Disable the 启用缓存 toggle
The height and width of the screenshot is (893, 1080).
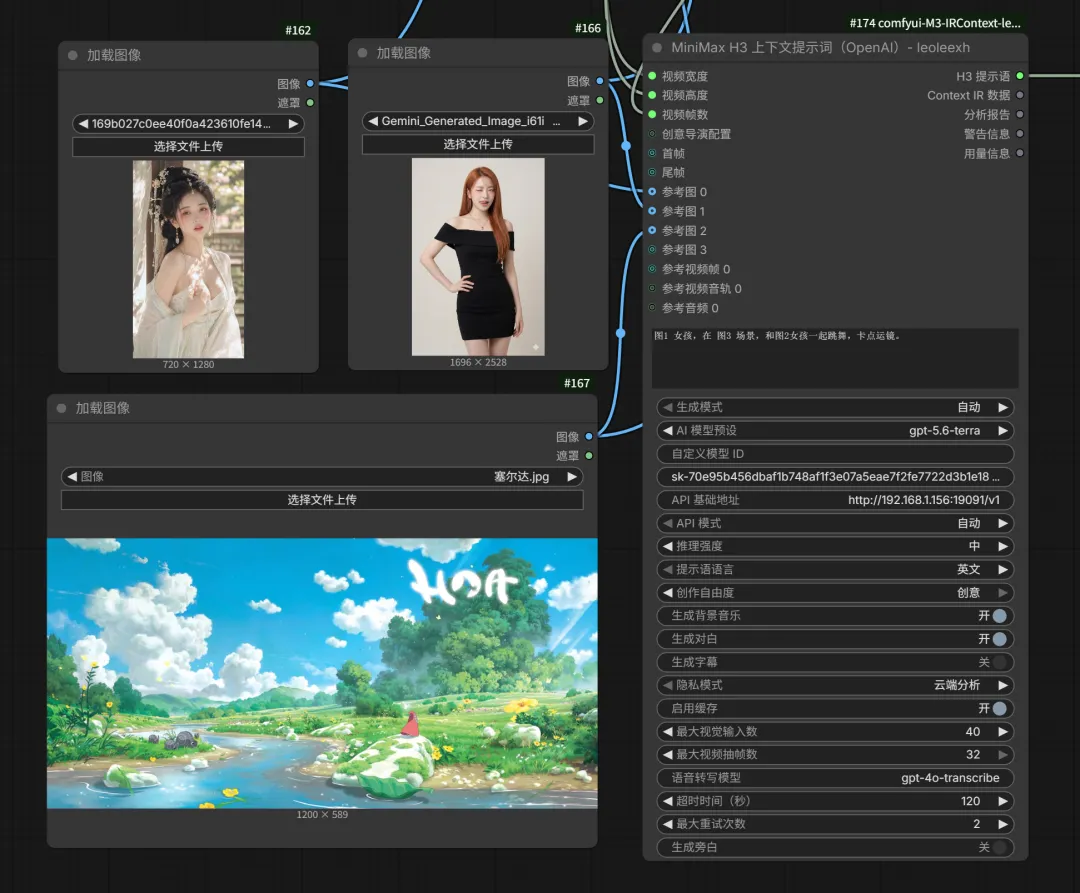click(x=999, y=708)
